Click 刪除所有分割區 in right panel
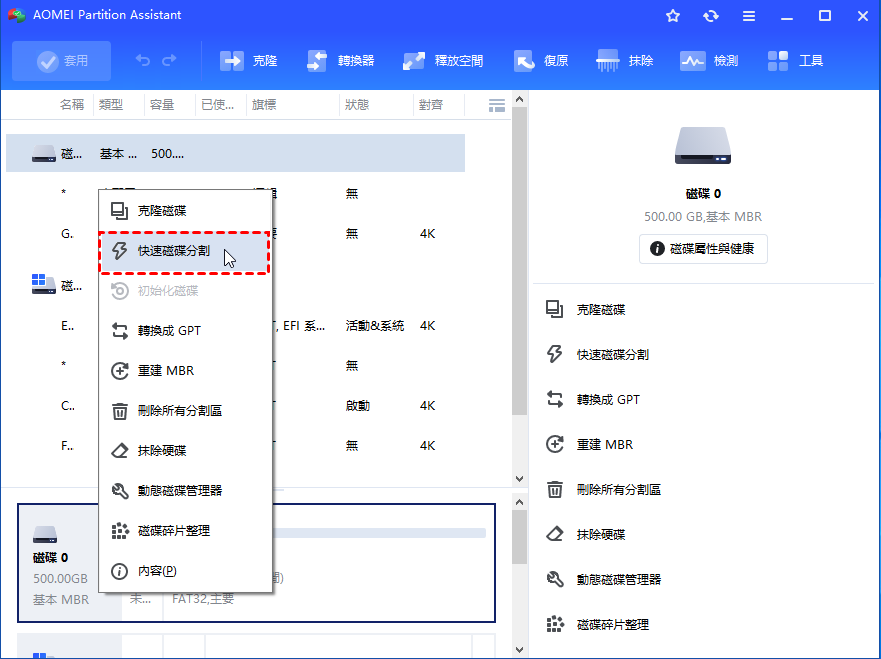 click(x=603, y=489)
